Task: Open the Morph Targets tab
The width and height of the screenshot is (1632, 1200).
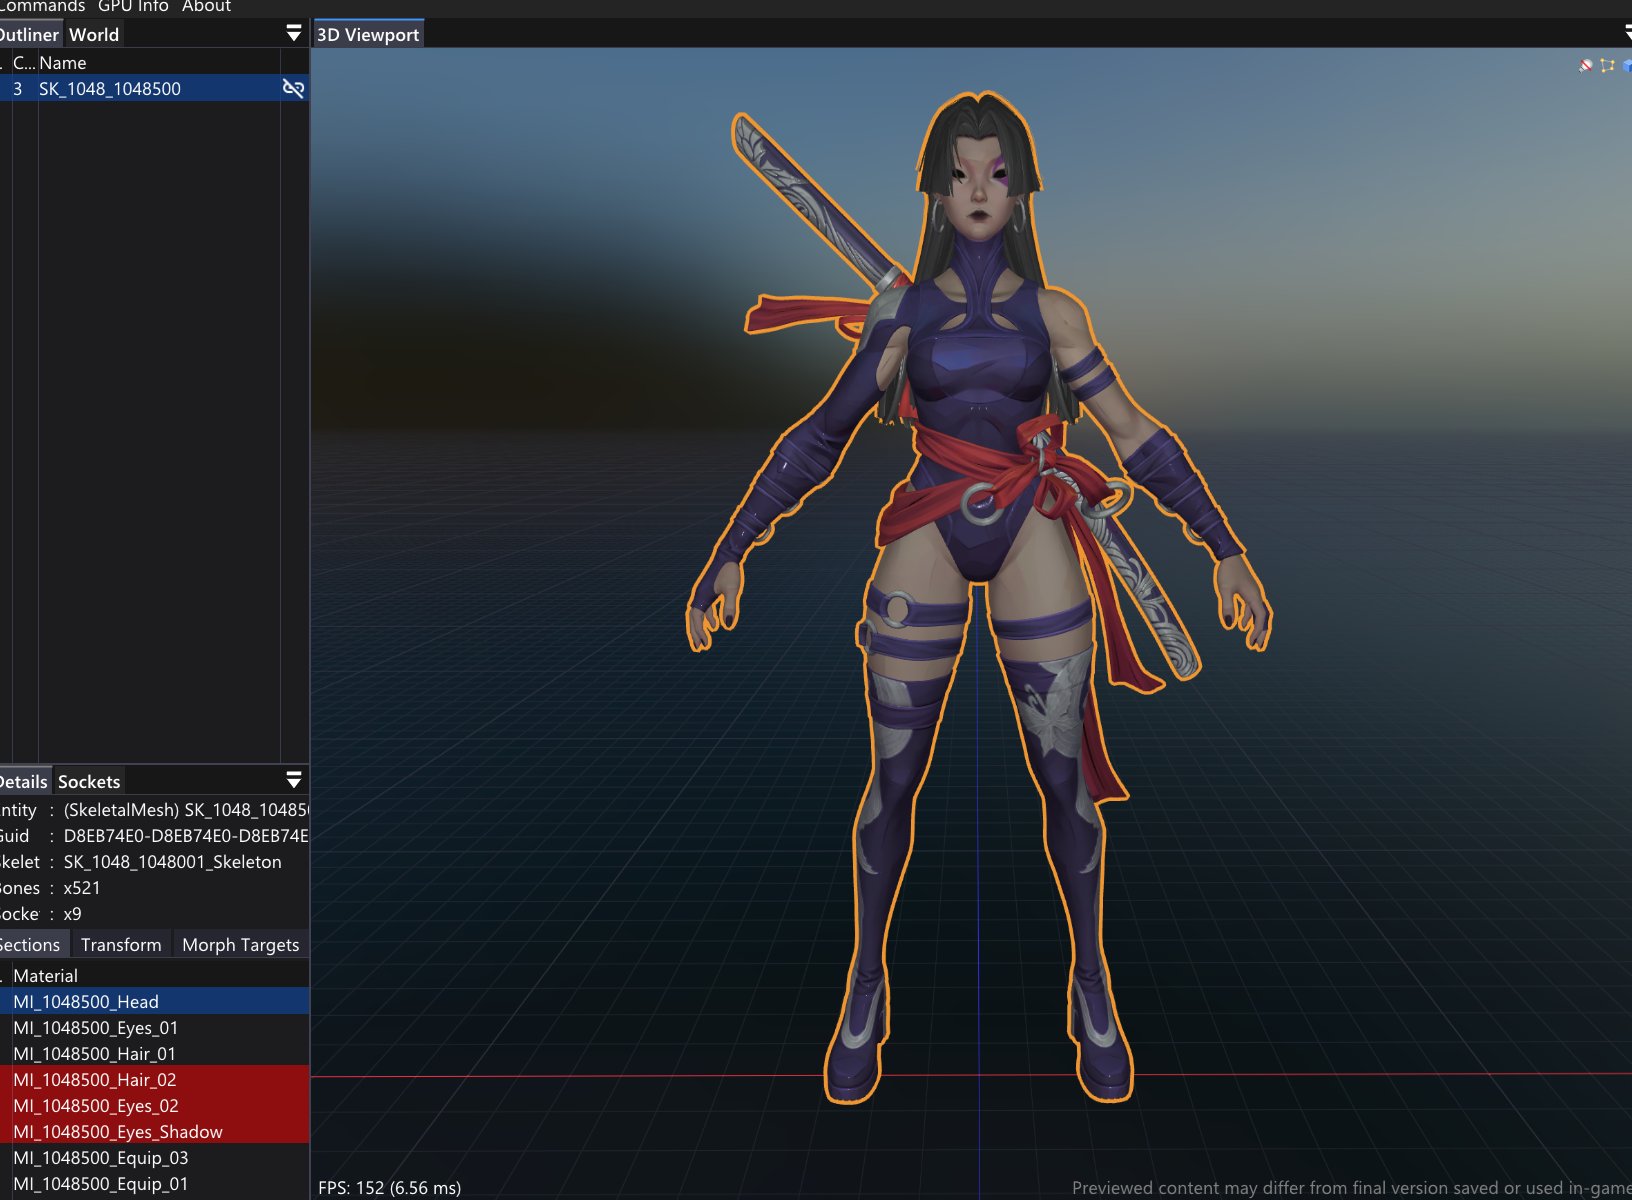Action: pyautogui.click(x=240, y=945)
